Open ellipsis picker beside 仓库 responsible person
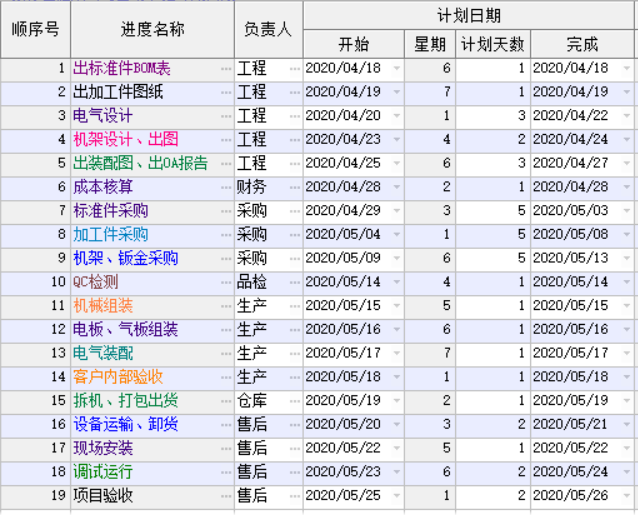 point(295,401)
